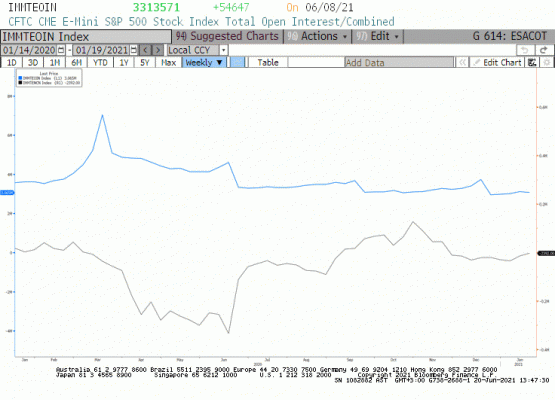Click black last-value label on right axis
This screenshot has height=400, width=555.
[x=546, y=253]
